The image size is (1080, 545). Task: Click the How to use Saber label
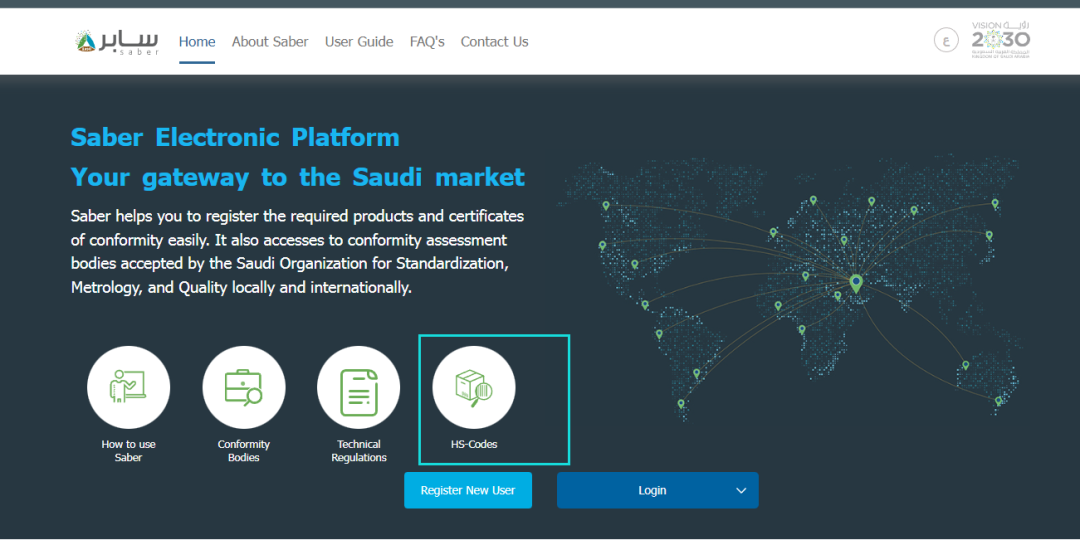[x=128, y=451]
